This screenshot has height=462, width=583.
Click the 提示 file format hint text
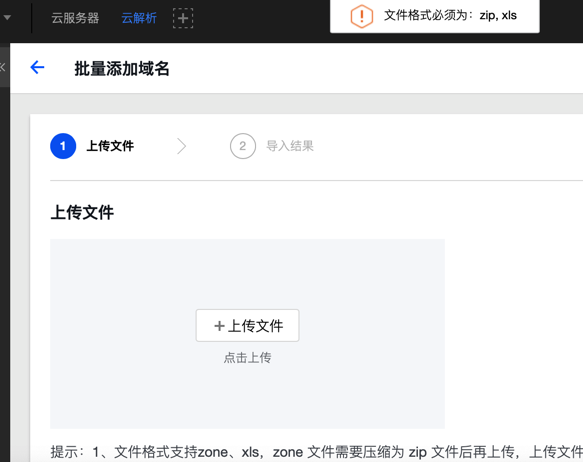[316, 452]
